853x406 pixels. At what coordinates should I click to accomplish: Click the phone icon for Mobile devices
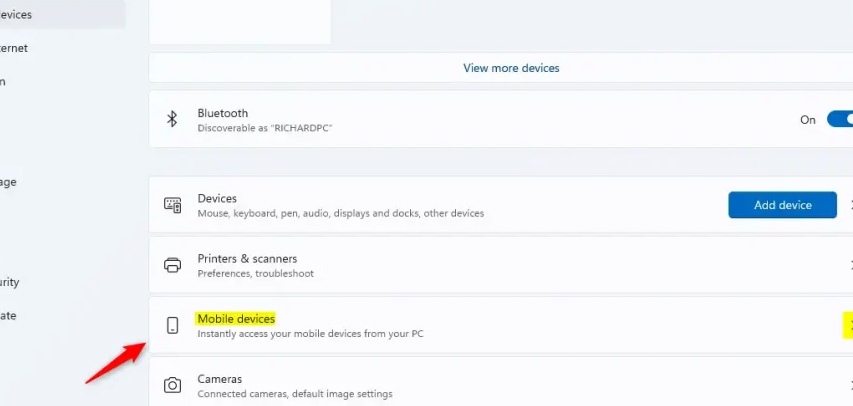coord(172,325)
